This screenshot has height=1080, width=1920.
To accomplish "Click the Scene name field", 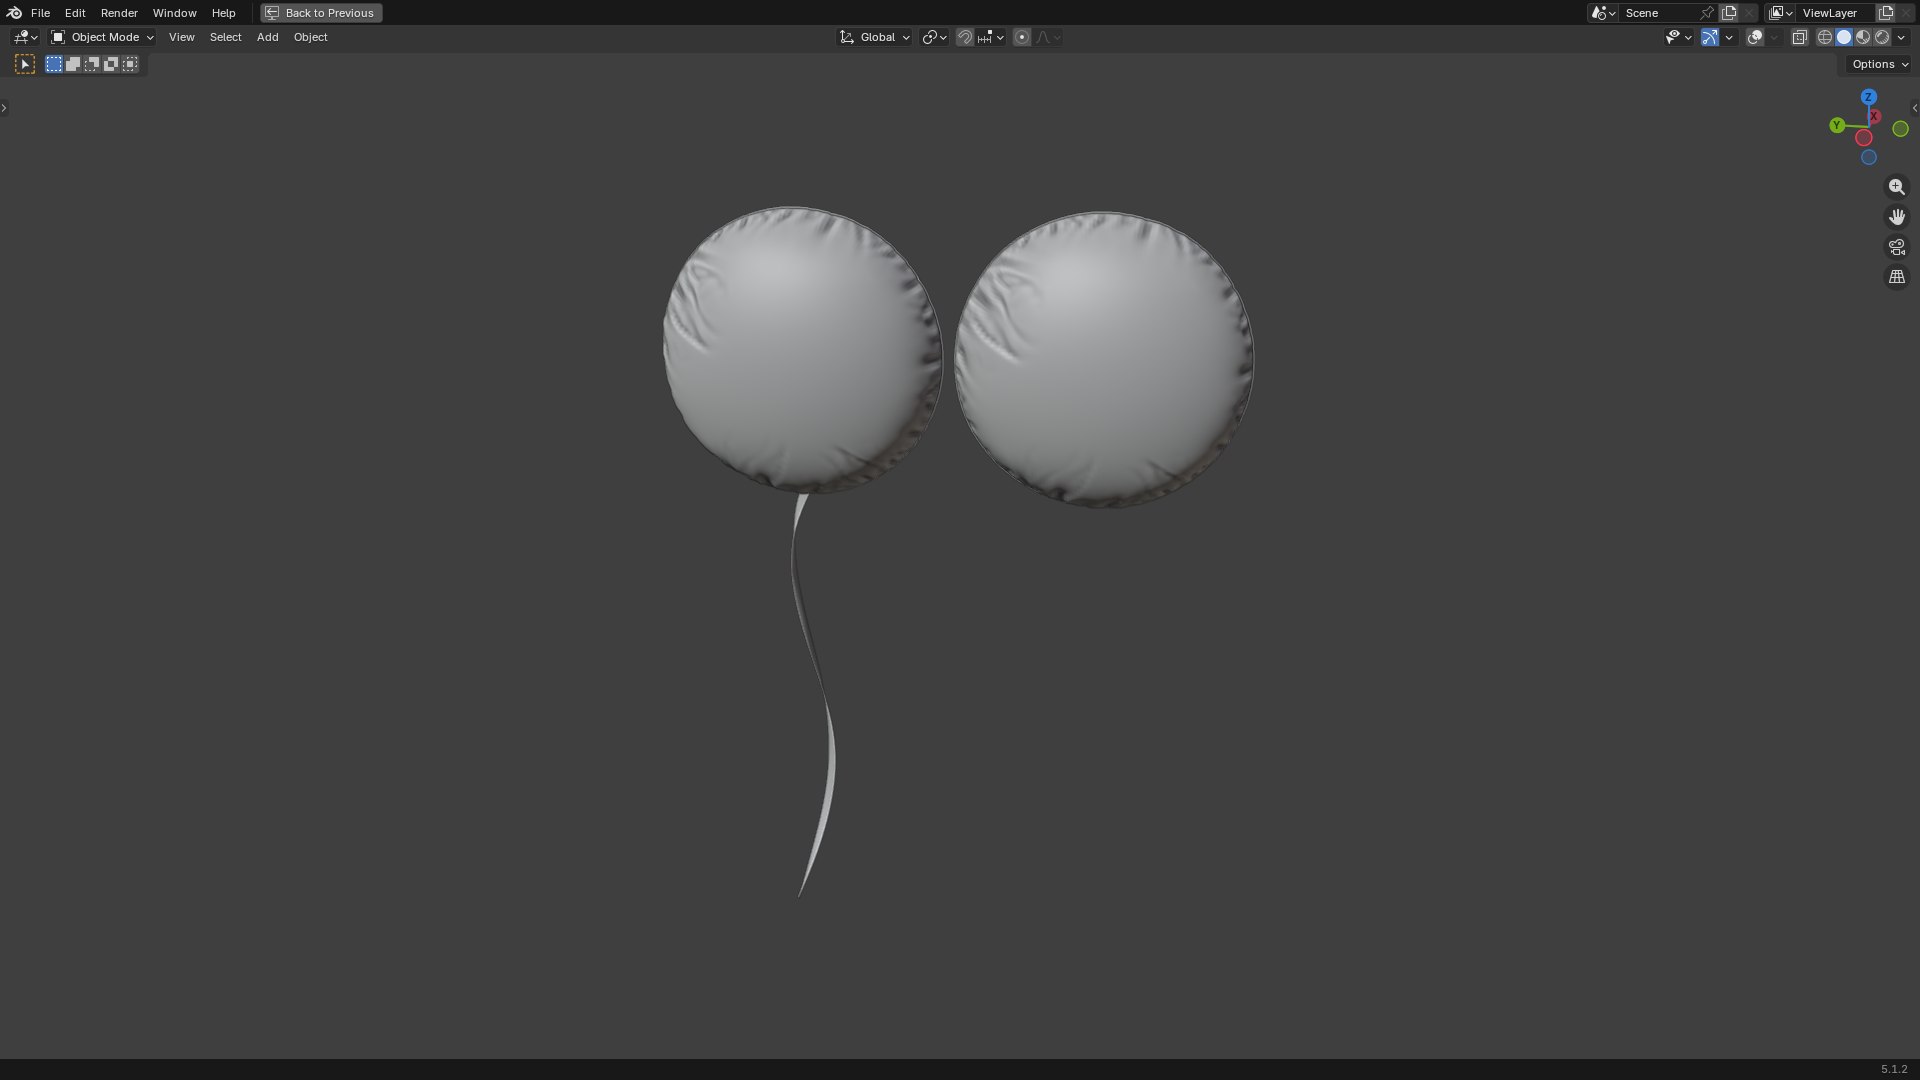I will point(1658,13).
